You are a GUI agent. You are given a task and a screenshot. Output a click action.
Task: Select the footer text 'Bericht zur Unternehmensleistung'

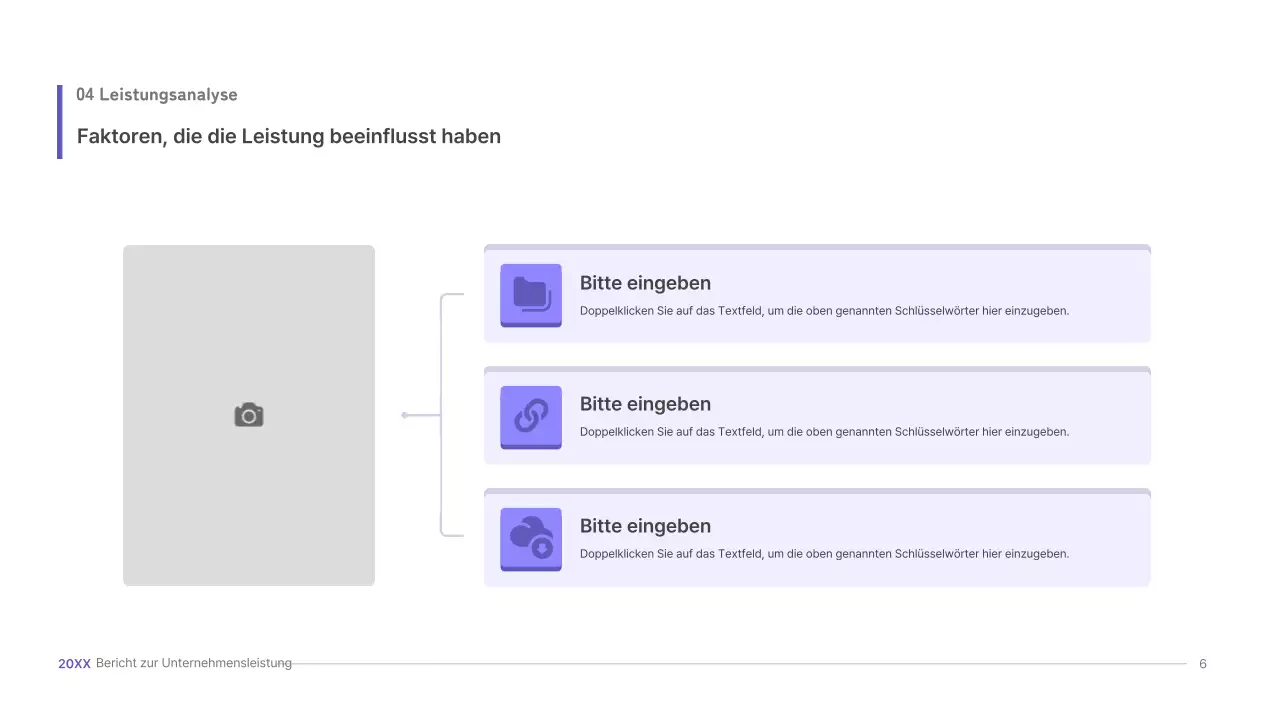coord(193,664)
